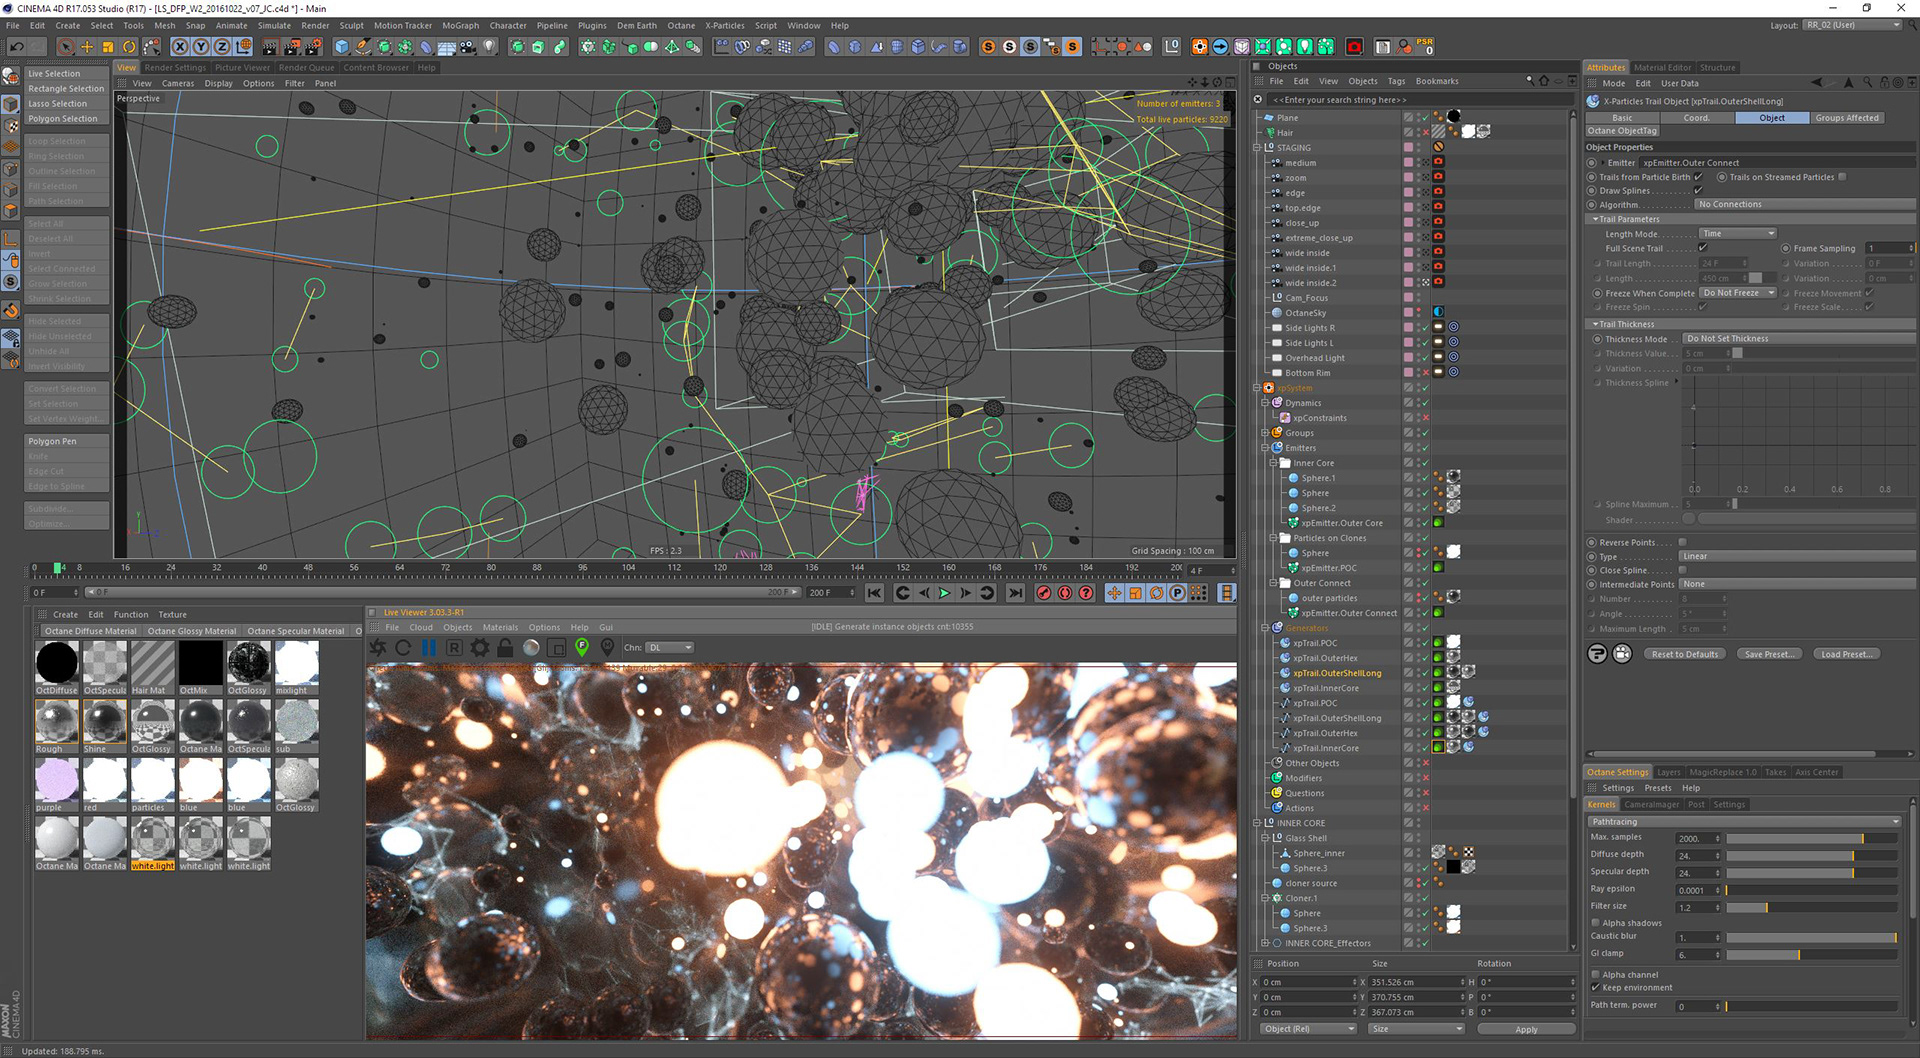The width and height of the screenshot is (1920, 1058).
Task: Add a Light object from toolbar
Action: [x=489, y=47]
